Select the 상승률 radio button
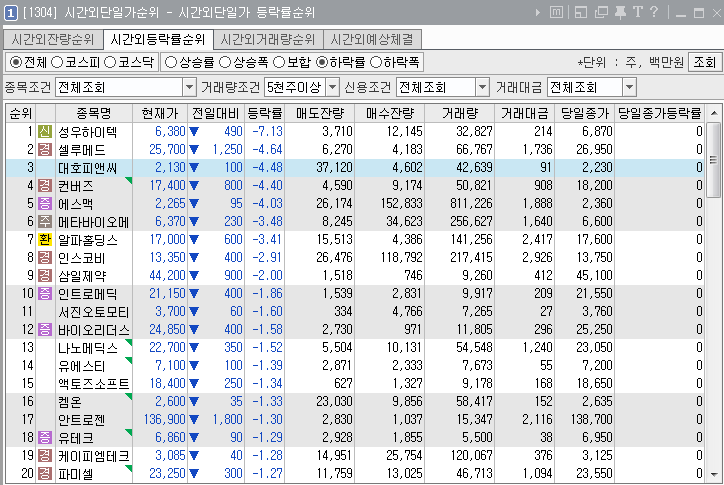The width and height of the screenshot is (724, 485). [x=170, y=62]
